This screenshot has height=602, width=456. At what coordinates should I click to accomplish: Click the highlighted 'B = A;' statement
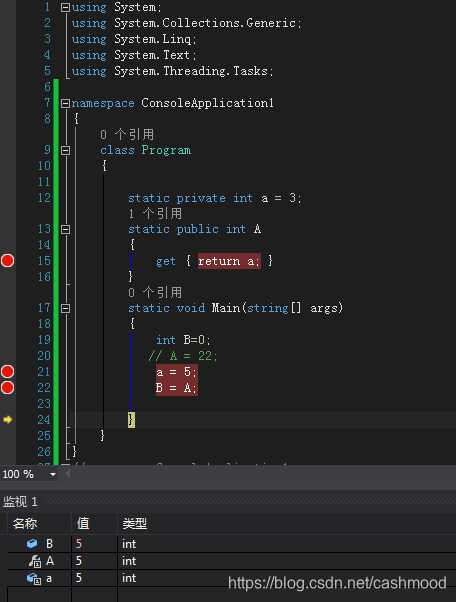[x=177, y=388]
